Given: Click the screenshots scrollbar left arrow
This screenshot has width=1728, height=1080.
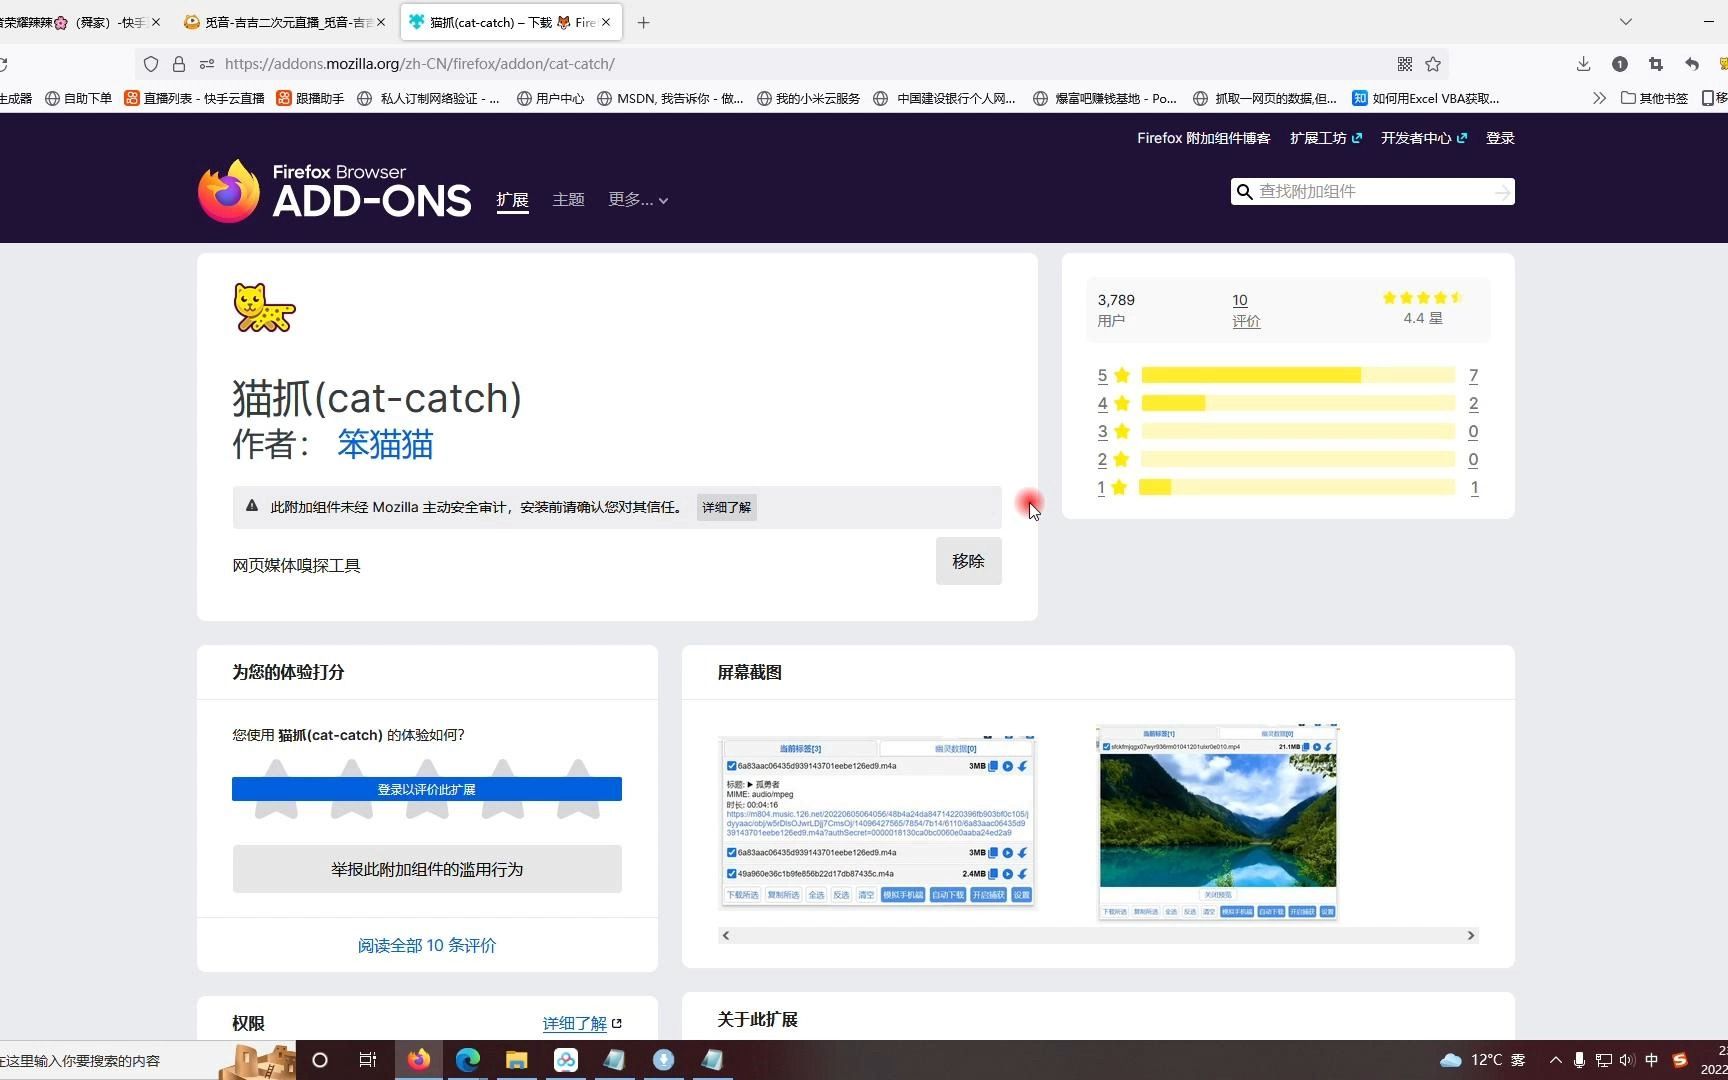Looking at the screenshot, I should pyautogui.click(x=726, y=935).
